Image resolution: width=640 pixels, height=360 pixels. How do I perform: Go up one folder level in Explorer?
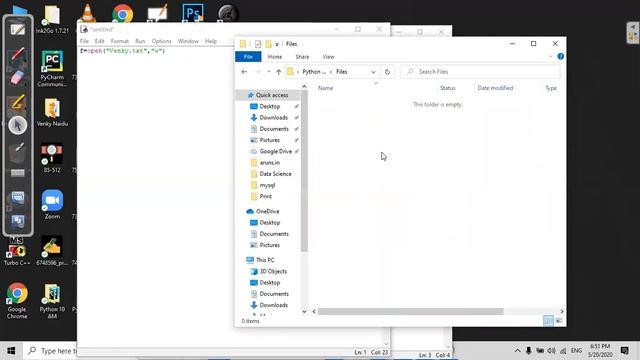coord(278,72)
